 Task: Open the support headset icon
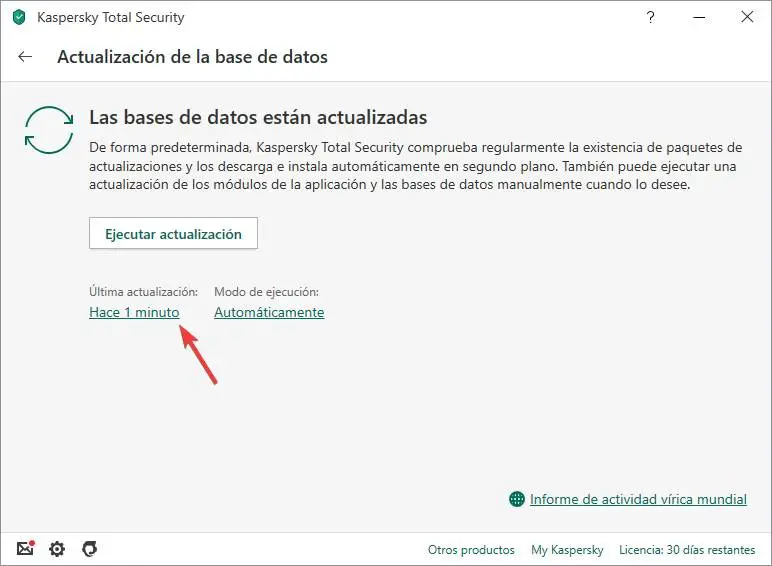click(x=90, y=548)
